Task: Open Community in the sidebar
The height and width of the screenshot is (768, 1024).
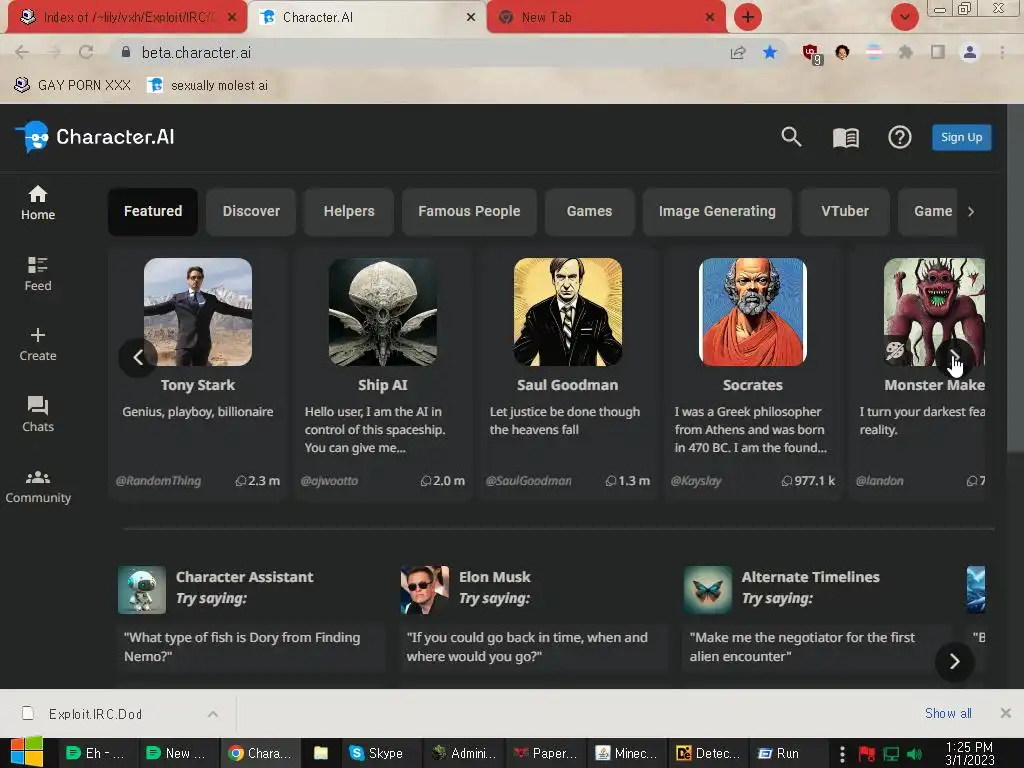Action: [38, 487]
